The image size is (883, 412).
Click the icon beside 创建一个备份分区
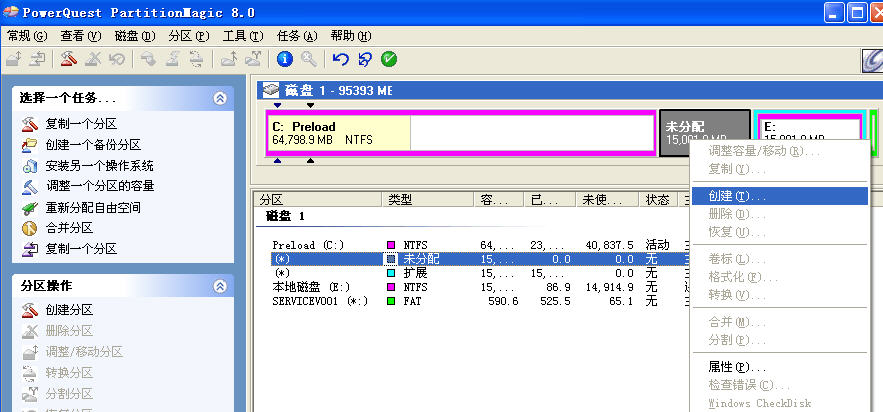[29, 145]
